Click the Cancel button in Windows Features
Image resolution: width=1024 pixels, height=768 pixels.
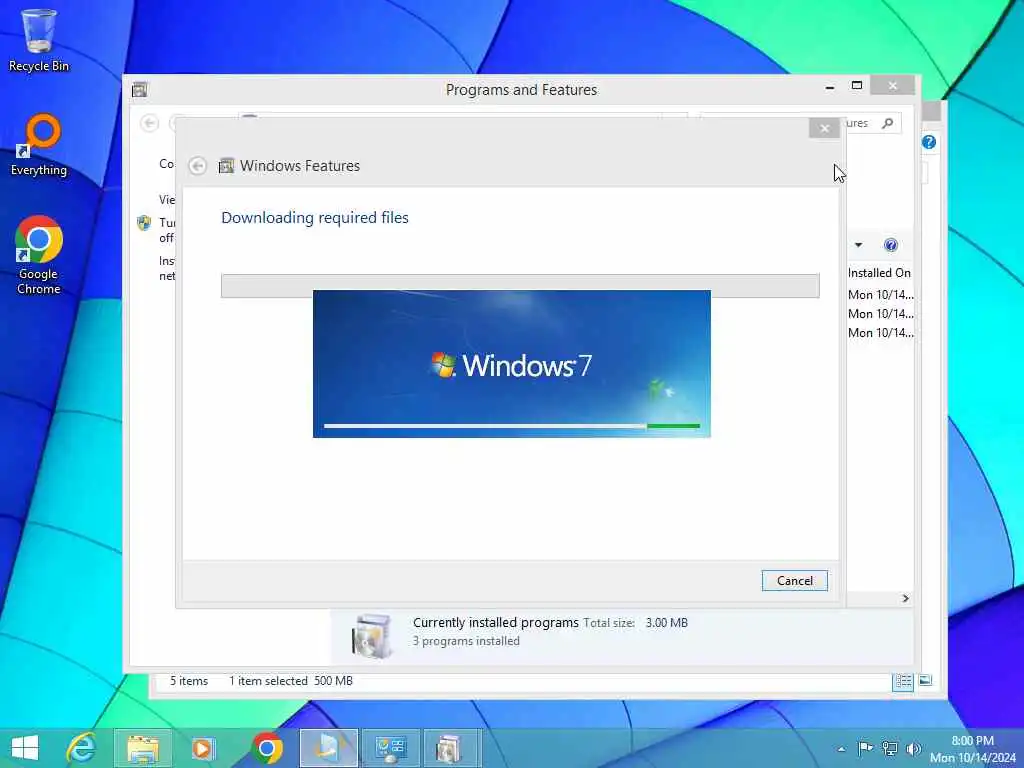[794, 581]
